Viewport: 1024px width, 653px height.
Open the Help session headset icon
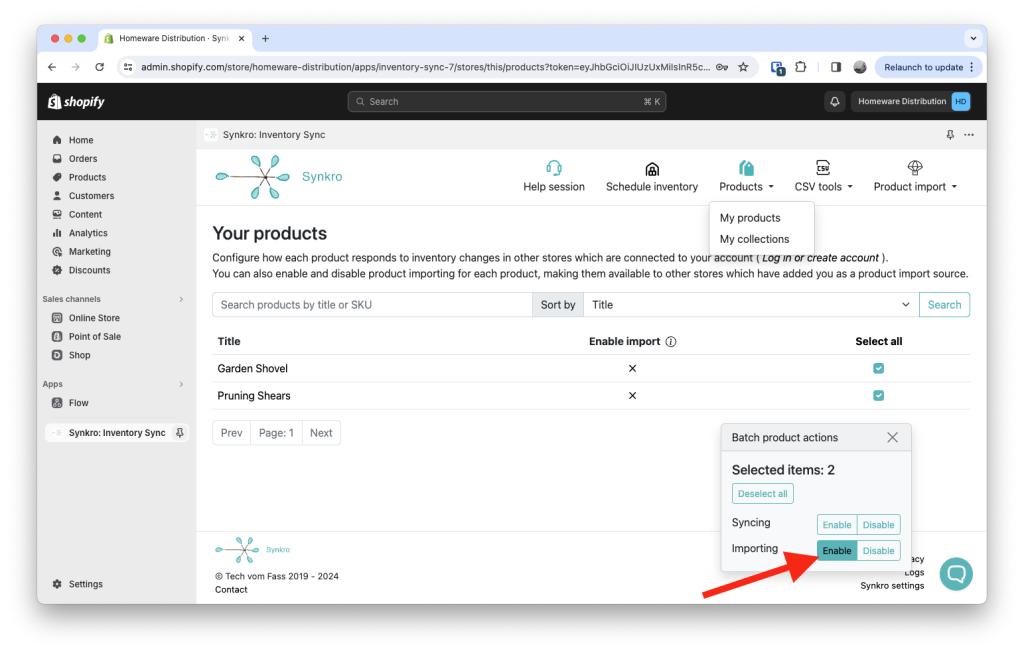(x=554, y=168)
